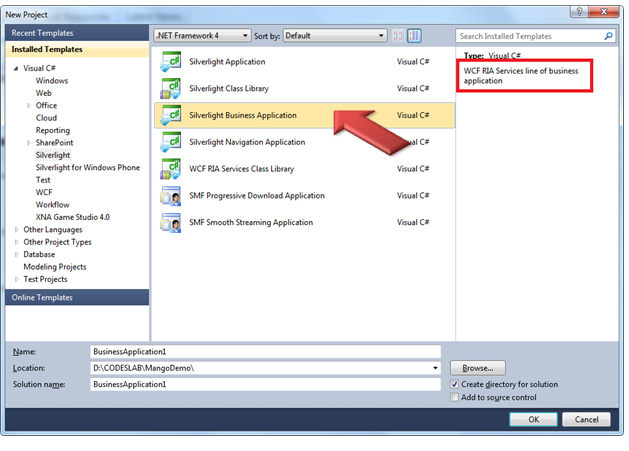Click the Silverlight Application template icon
Viewport: 629px width, 451px height.
coord(170,62)
